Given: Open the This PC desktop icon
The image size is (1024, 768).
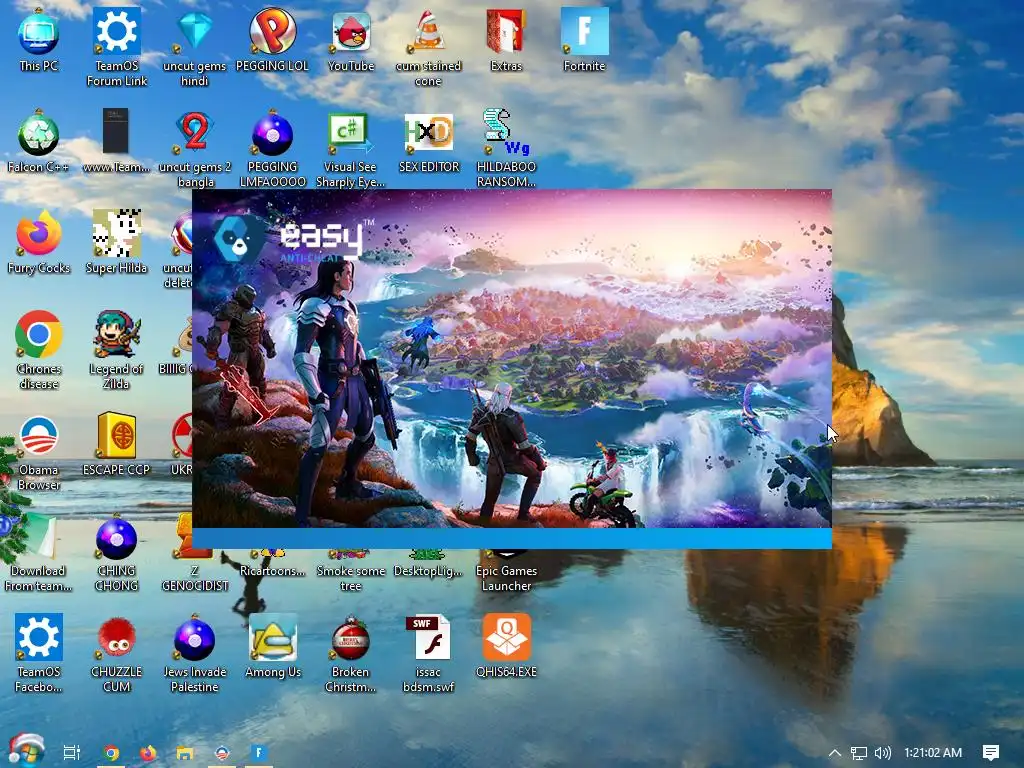Looking at the screenshot, I should point(39,40).
